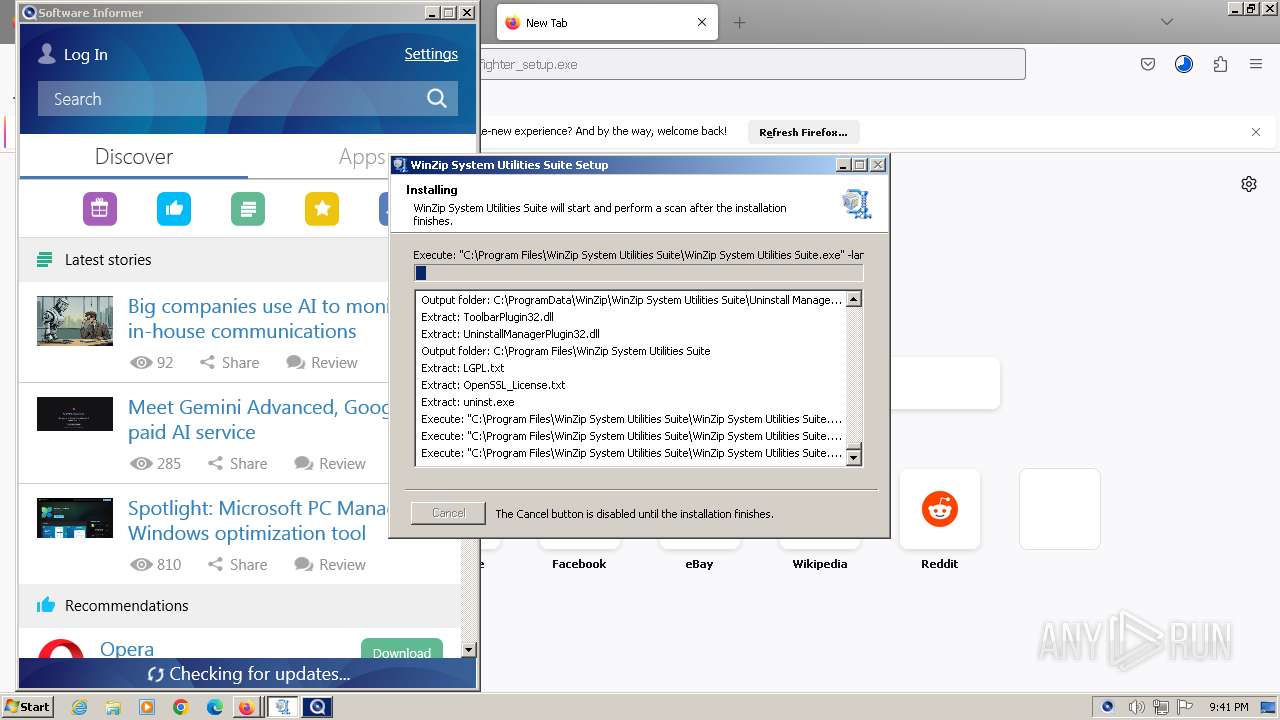Close the New Tab tab
1280x720 pixels.
[702, 22]
